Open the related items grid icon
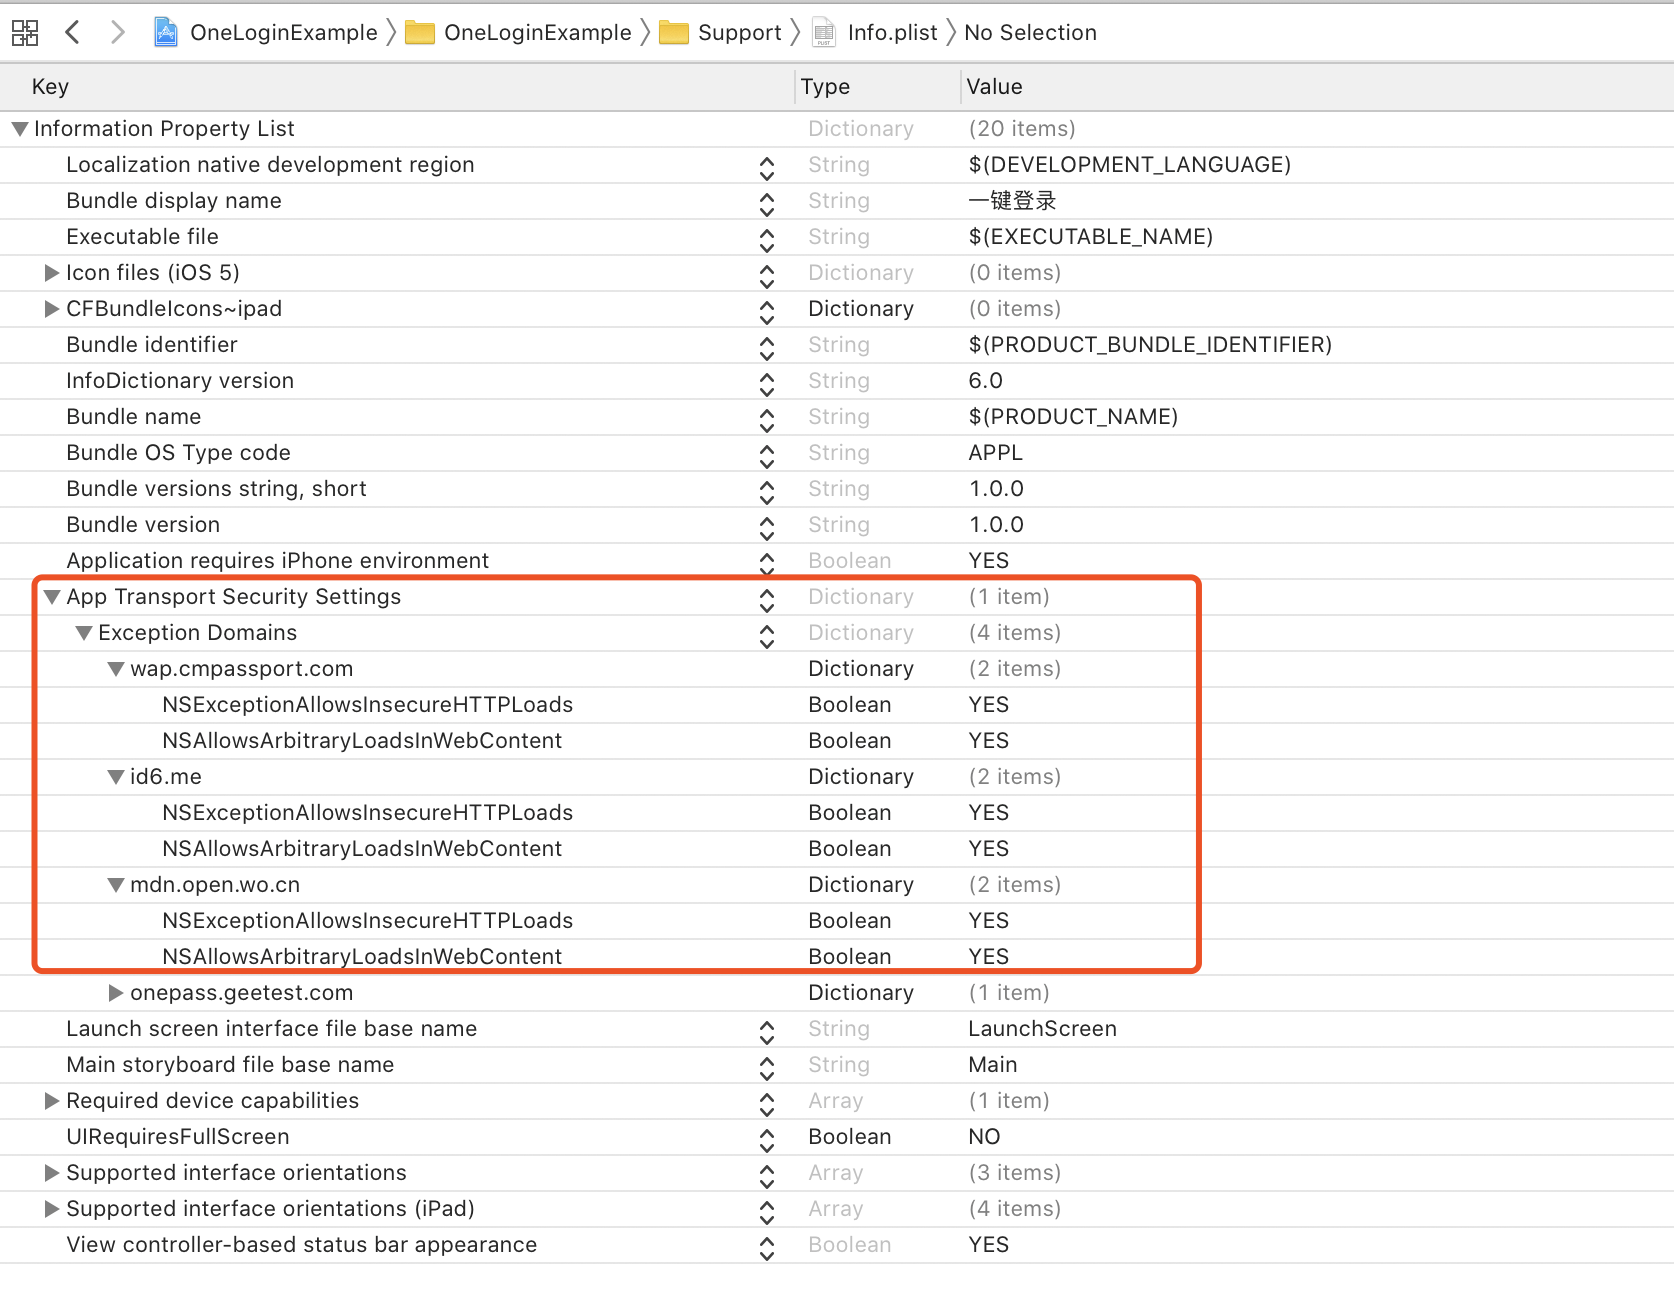The width and height of the screenshot is (1674, 1314). pos(25,33)
